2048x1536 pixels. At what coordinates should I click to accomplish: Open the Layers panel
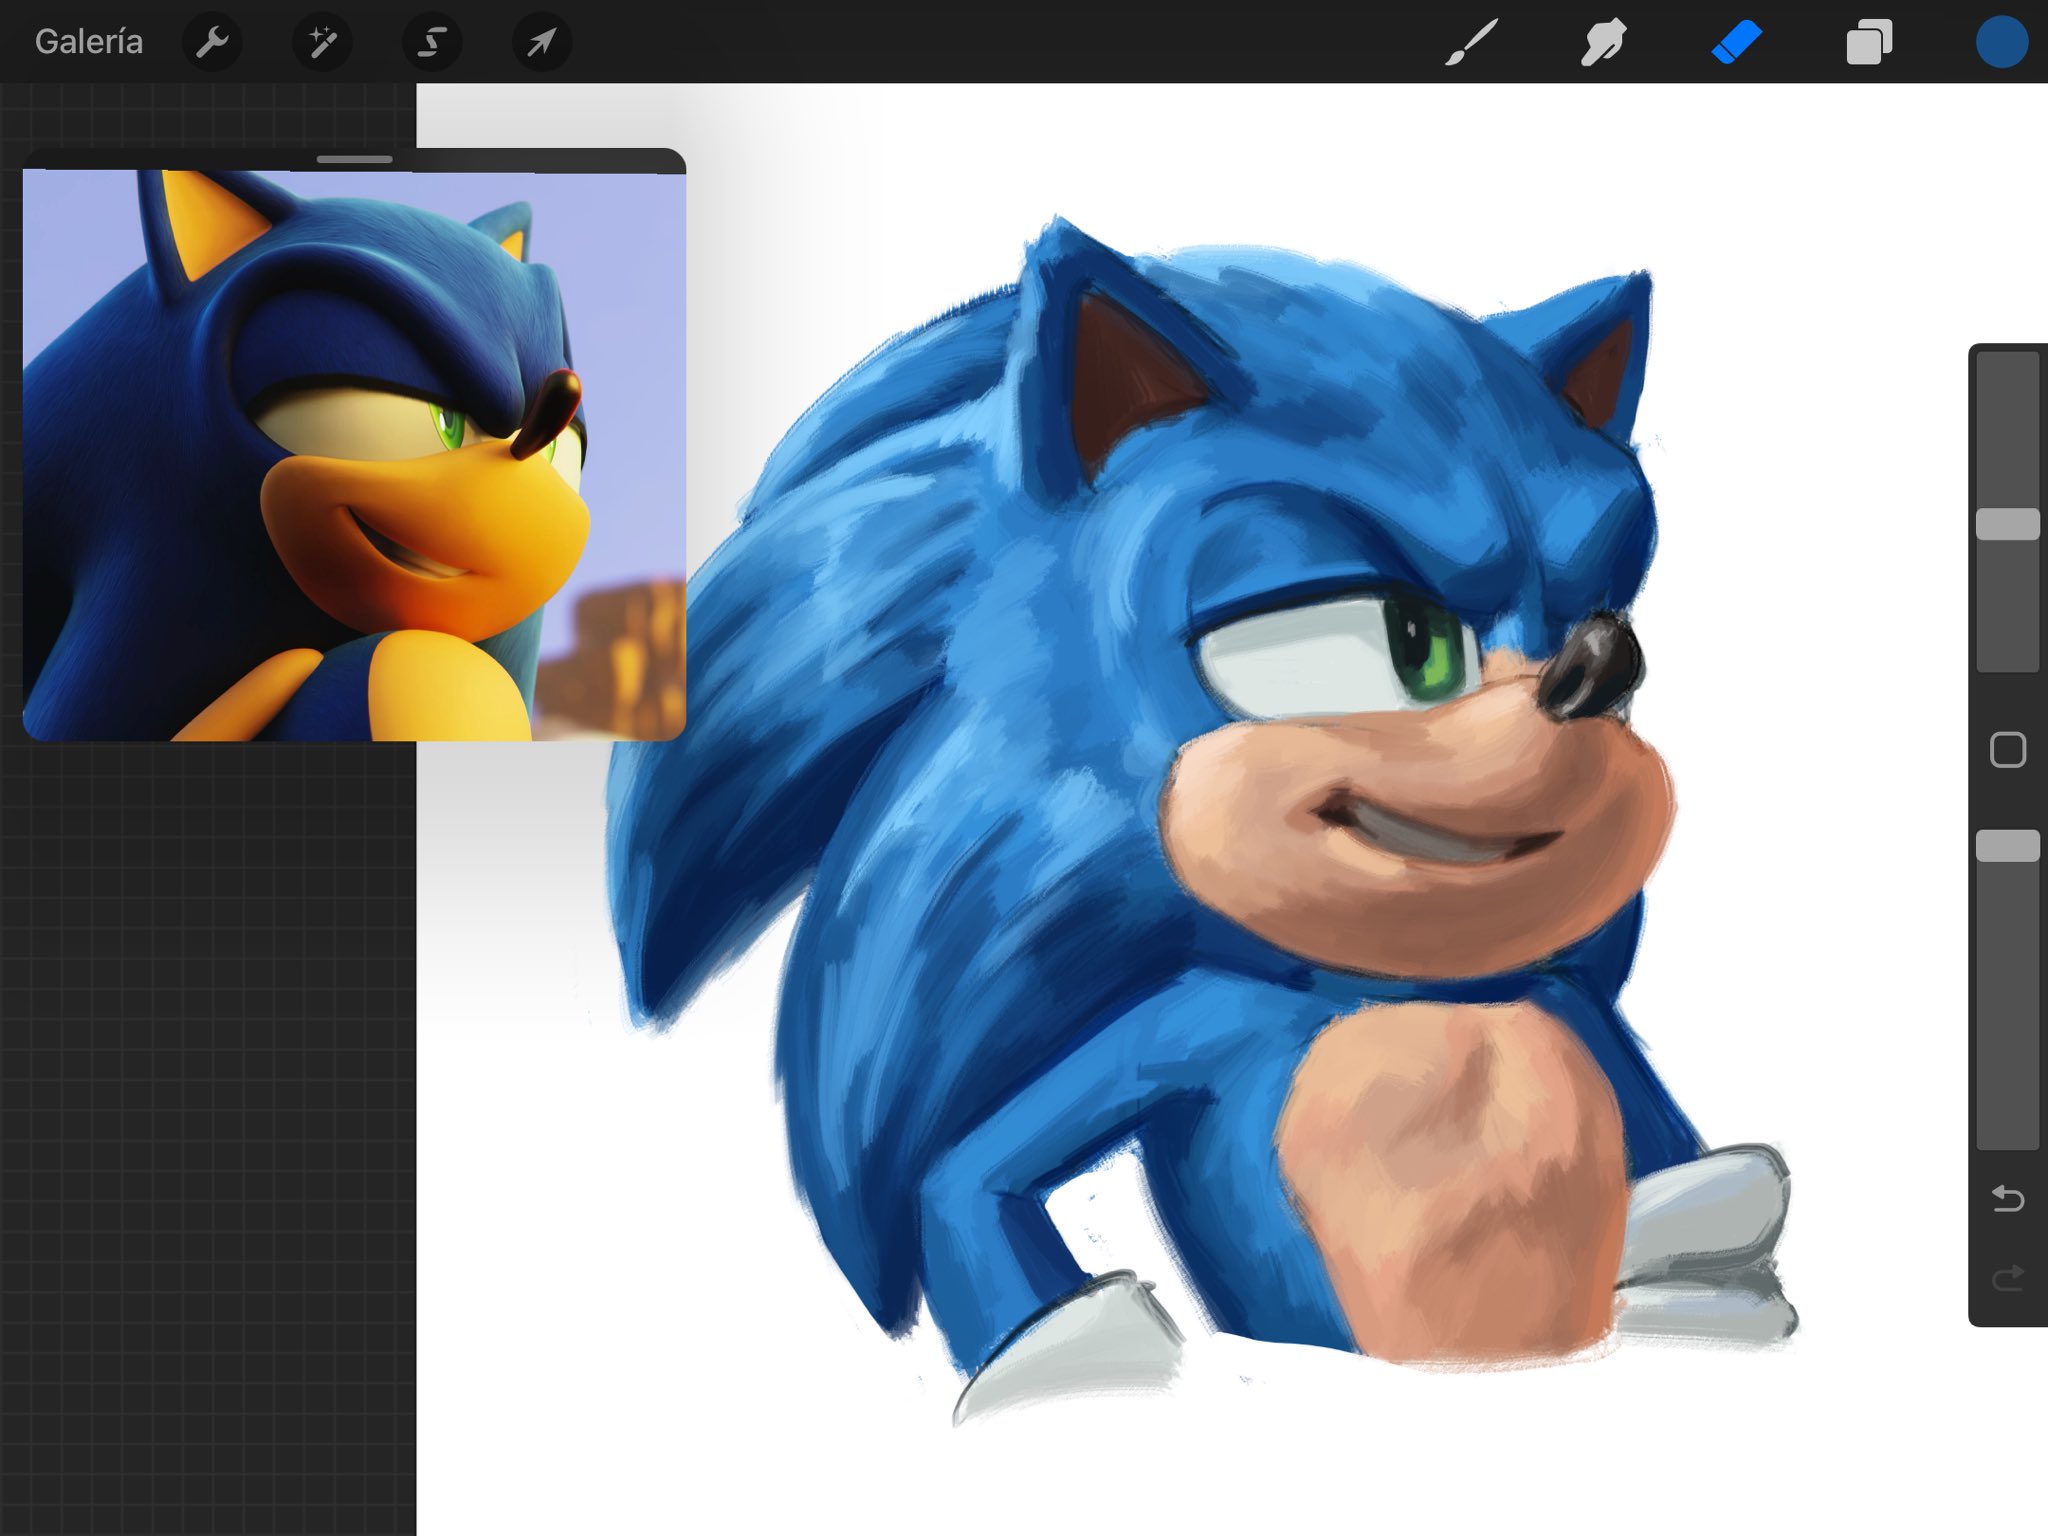[x=1868, y=42]
